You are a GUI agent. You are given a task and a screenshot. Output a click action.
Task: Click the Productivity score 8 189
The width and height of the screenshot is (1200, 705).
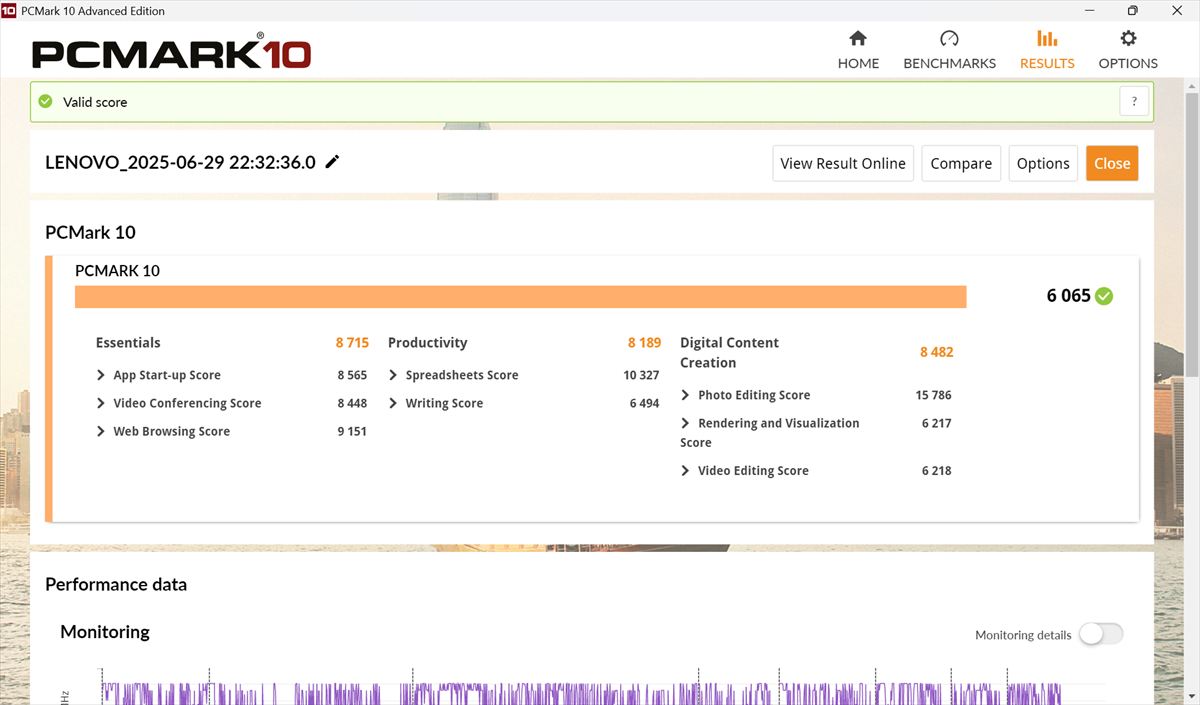coord(644,342)
